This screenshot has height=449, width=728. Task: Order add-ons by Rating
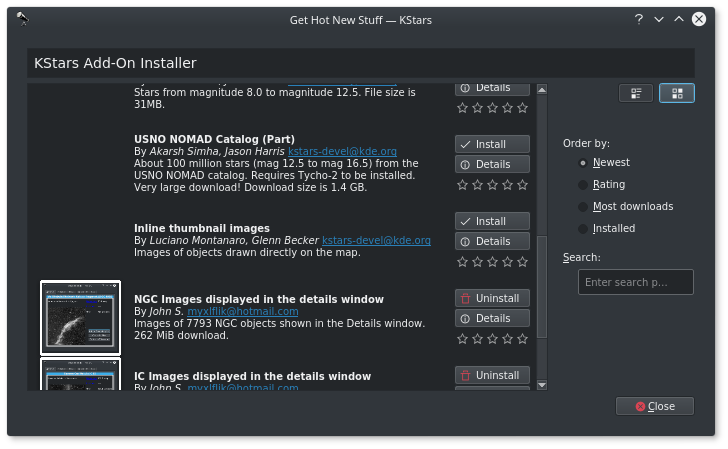coord(602,185)
